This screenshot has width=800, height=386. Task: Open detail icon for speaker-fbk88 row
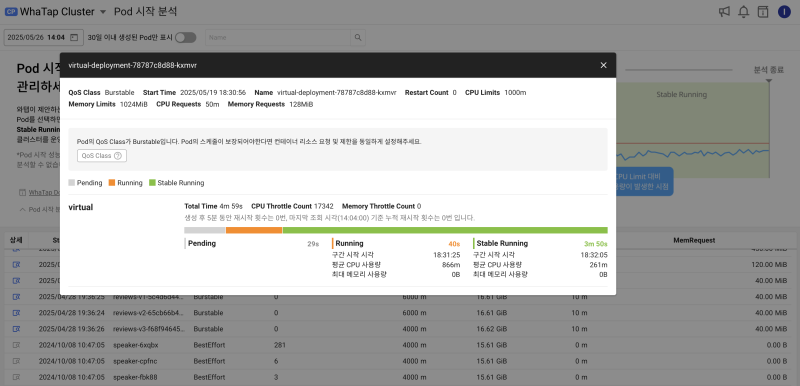[x=16, y=377]
